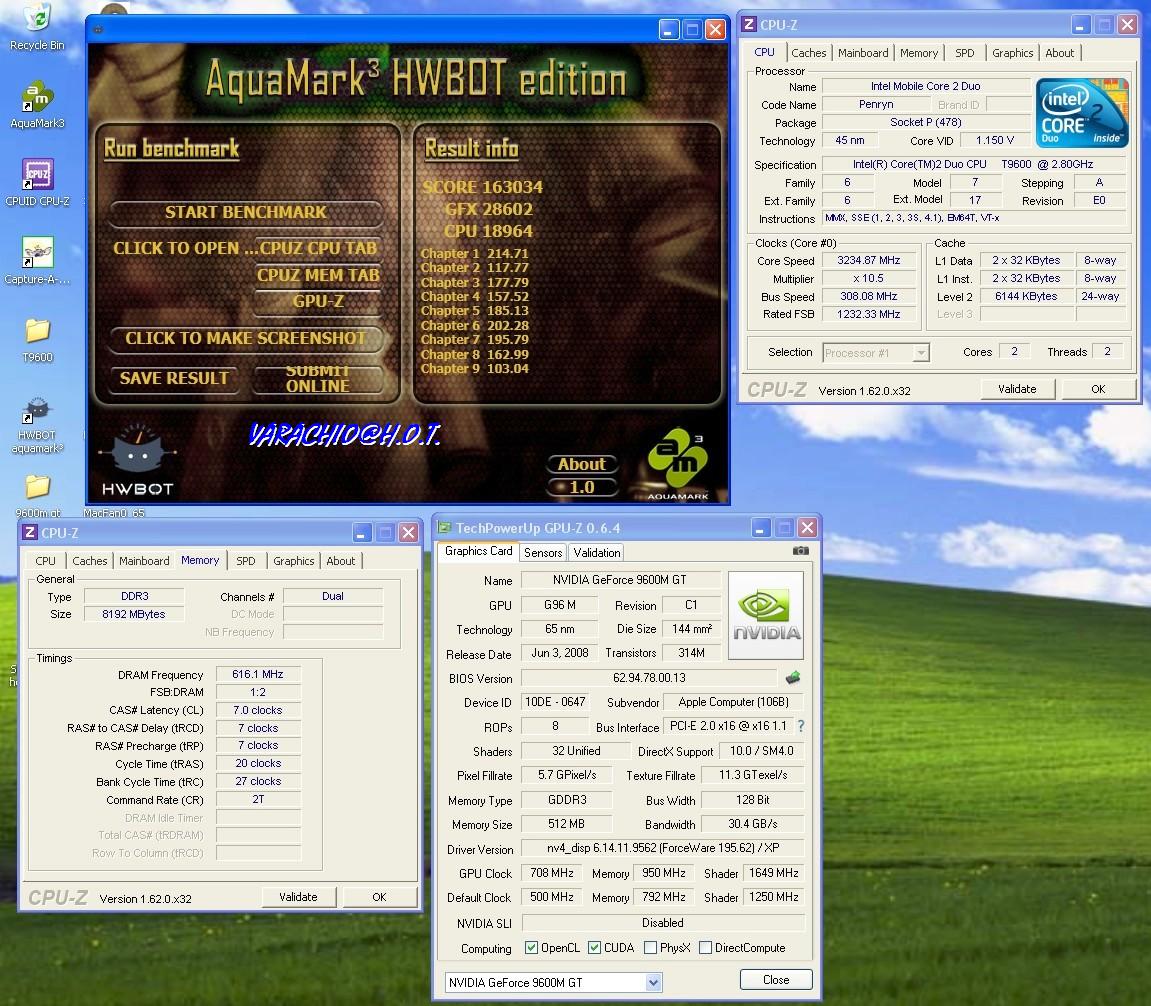Viewport: 1151px width, 1006px height.
Task: Toggle the PhysX checkbox
Action: point(650,947)
